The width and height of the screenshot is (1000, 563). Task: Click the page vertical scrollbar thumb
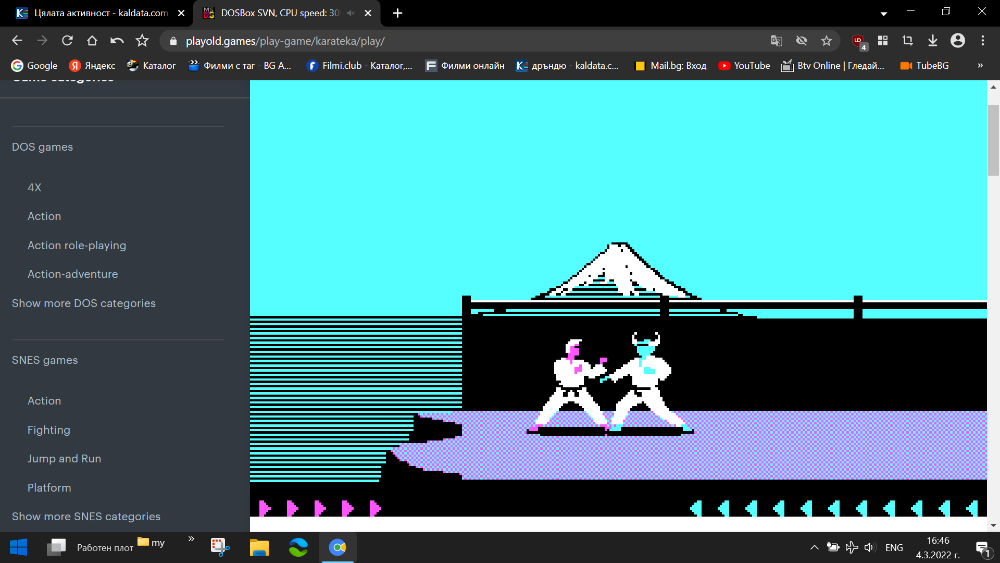pos(993,140)
